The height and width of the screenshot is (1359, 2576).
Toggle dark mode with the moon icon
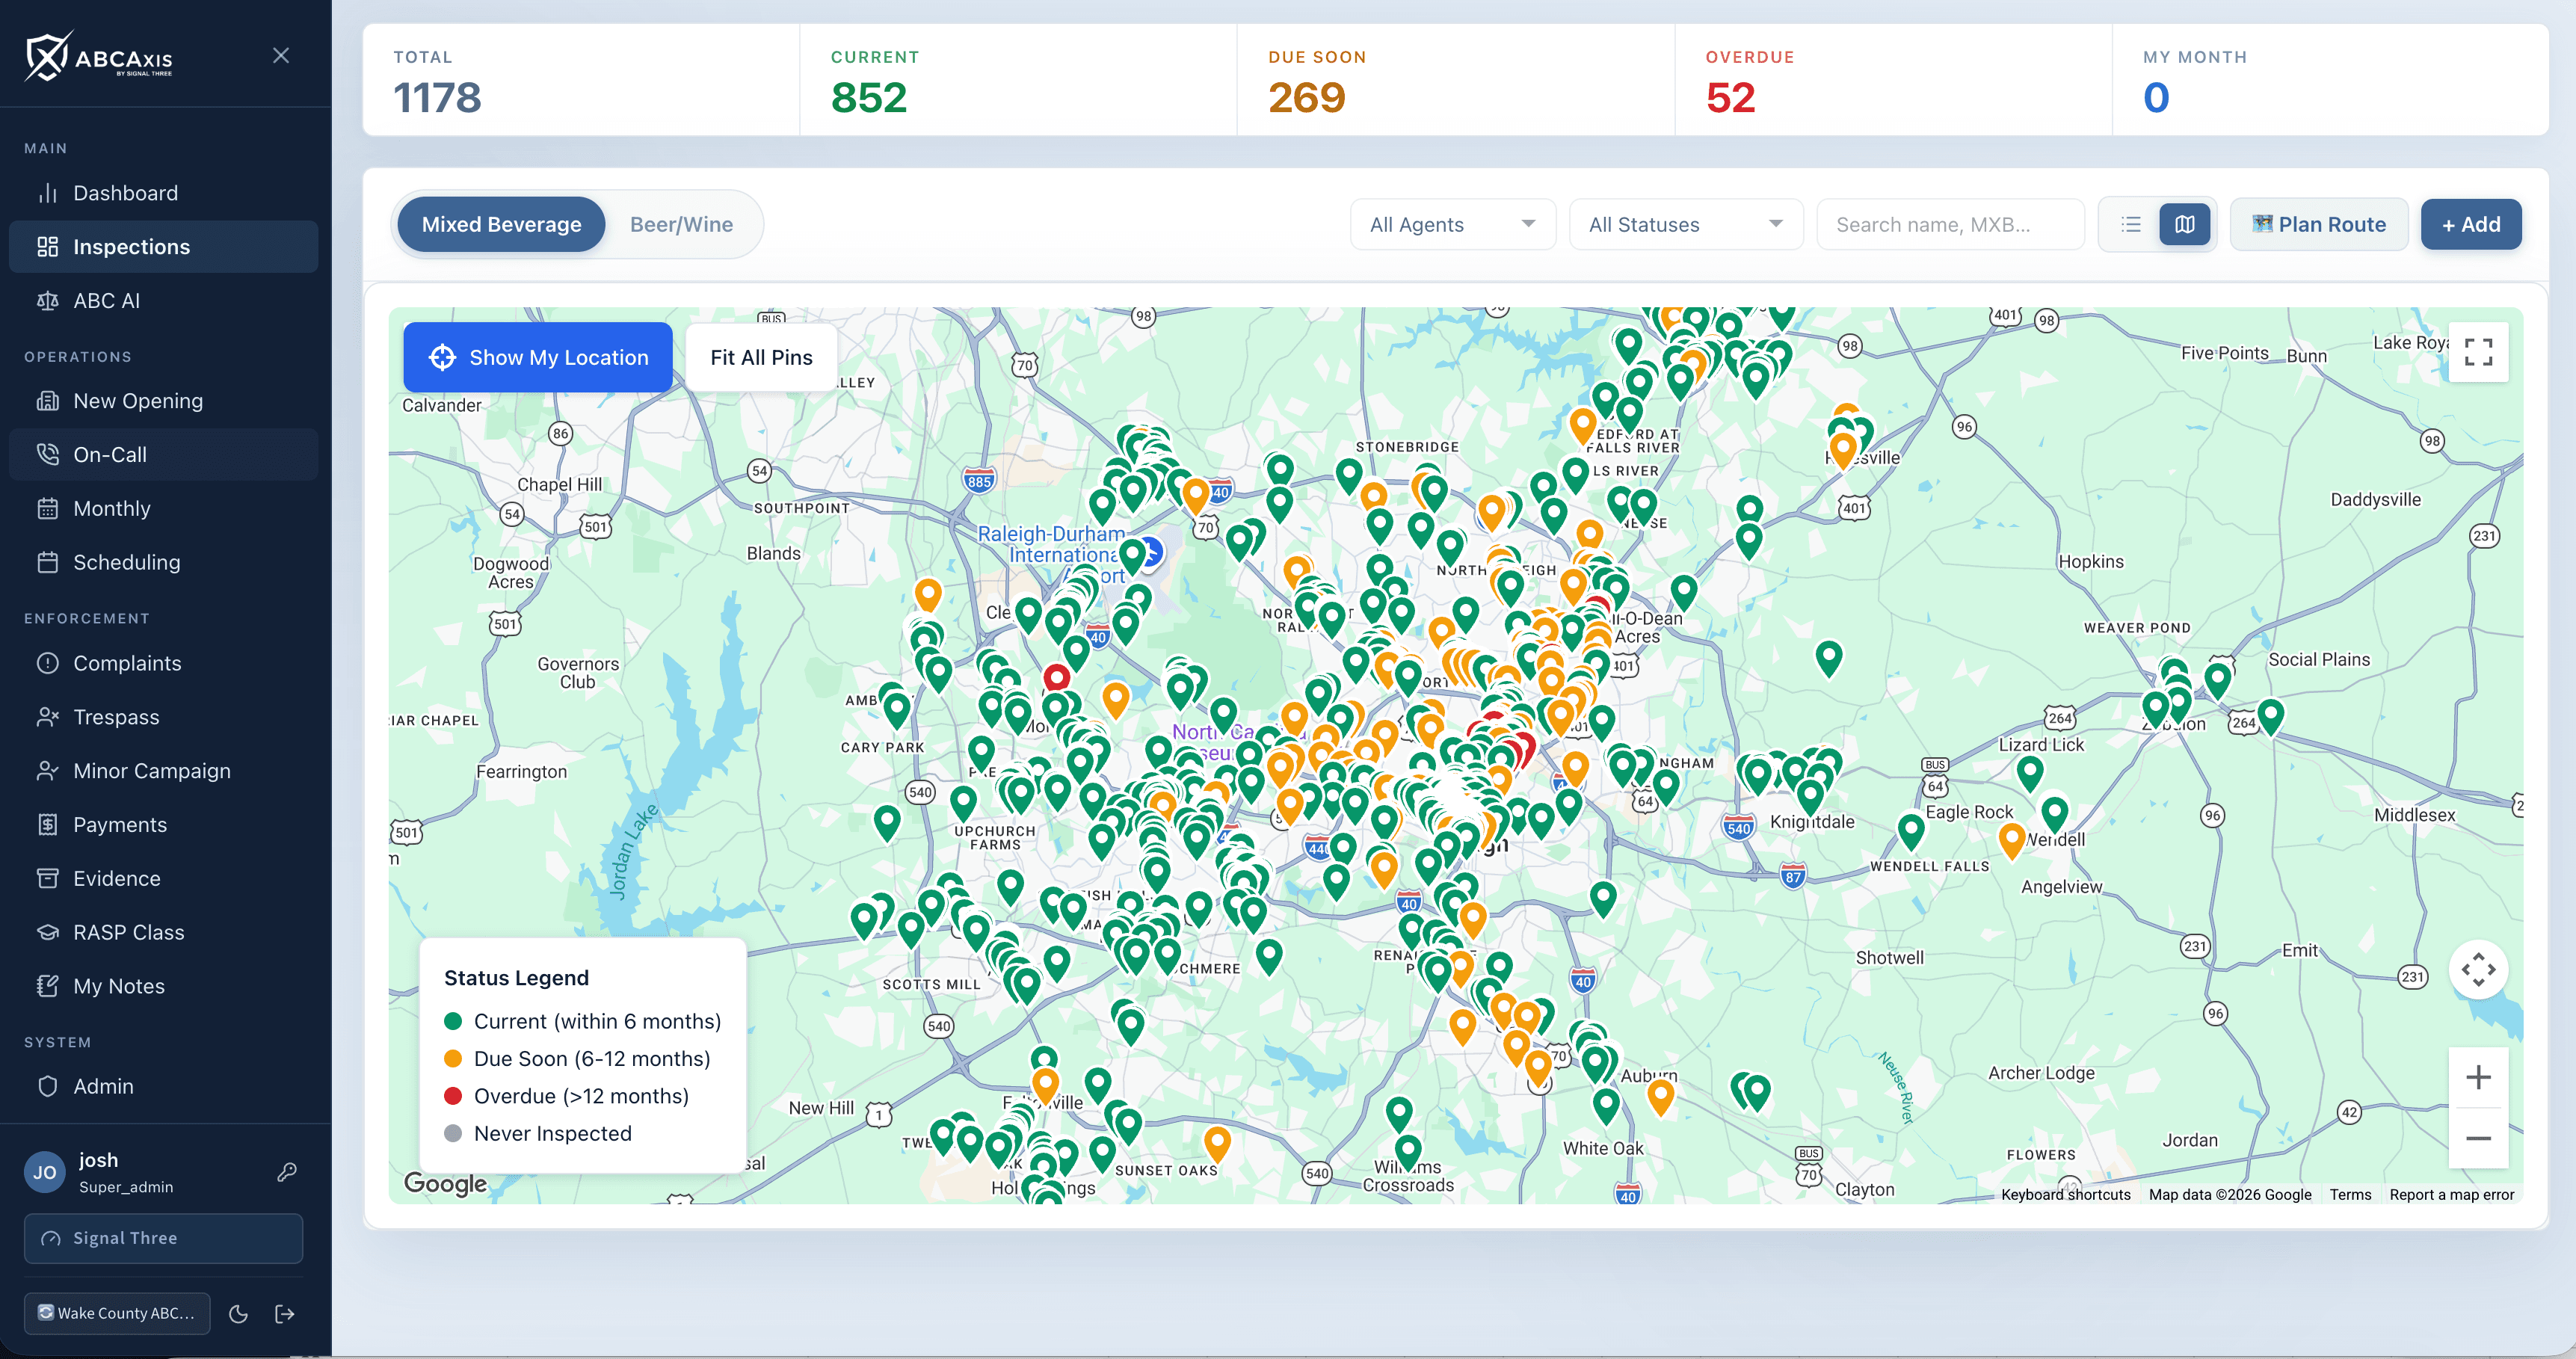[x=238, y=1314]
